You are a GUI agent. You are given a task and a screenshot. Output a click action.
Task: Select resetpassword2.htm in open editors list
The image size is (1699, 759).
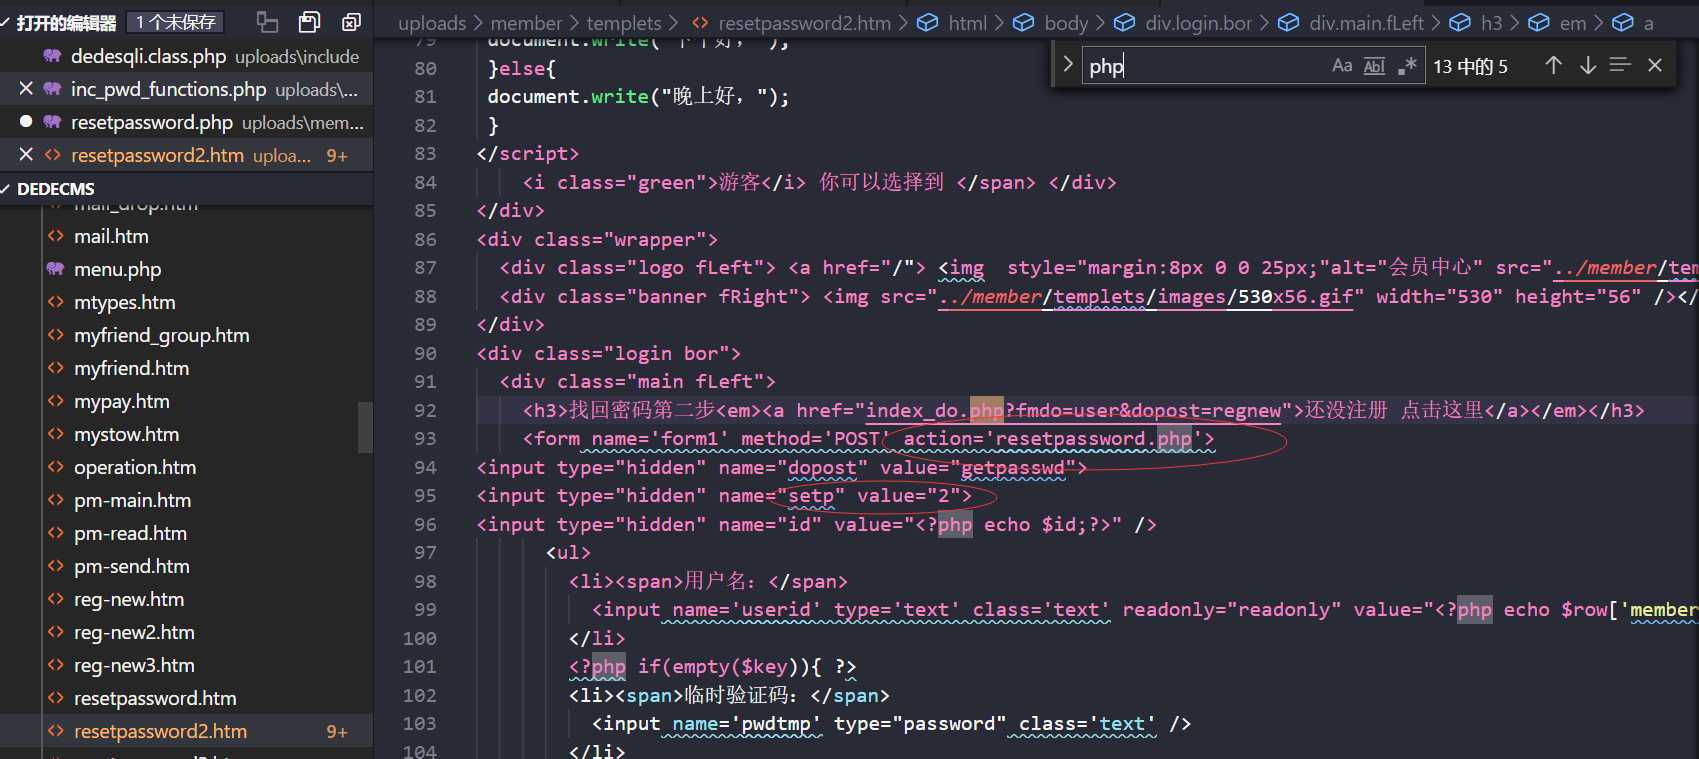[157, 155]
